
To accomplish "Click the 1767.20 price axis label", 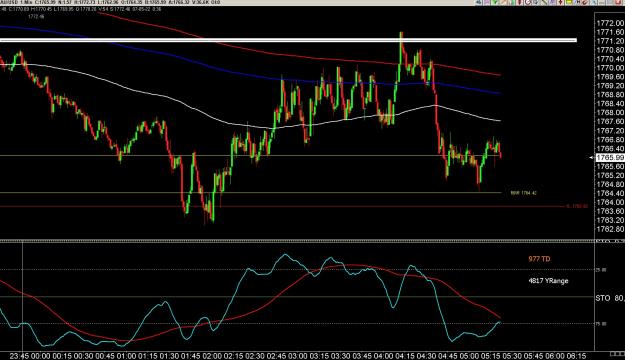I will 609,131.
